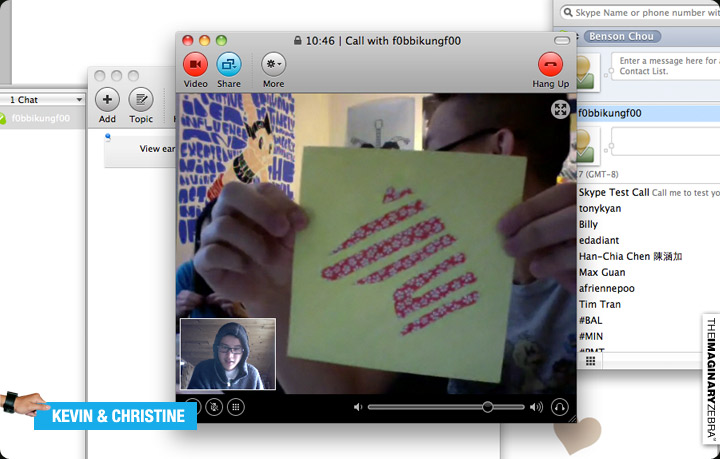This screenshot has width=720, height=459.
Task: Enter full screen video mode
Action: (560, 110)
